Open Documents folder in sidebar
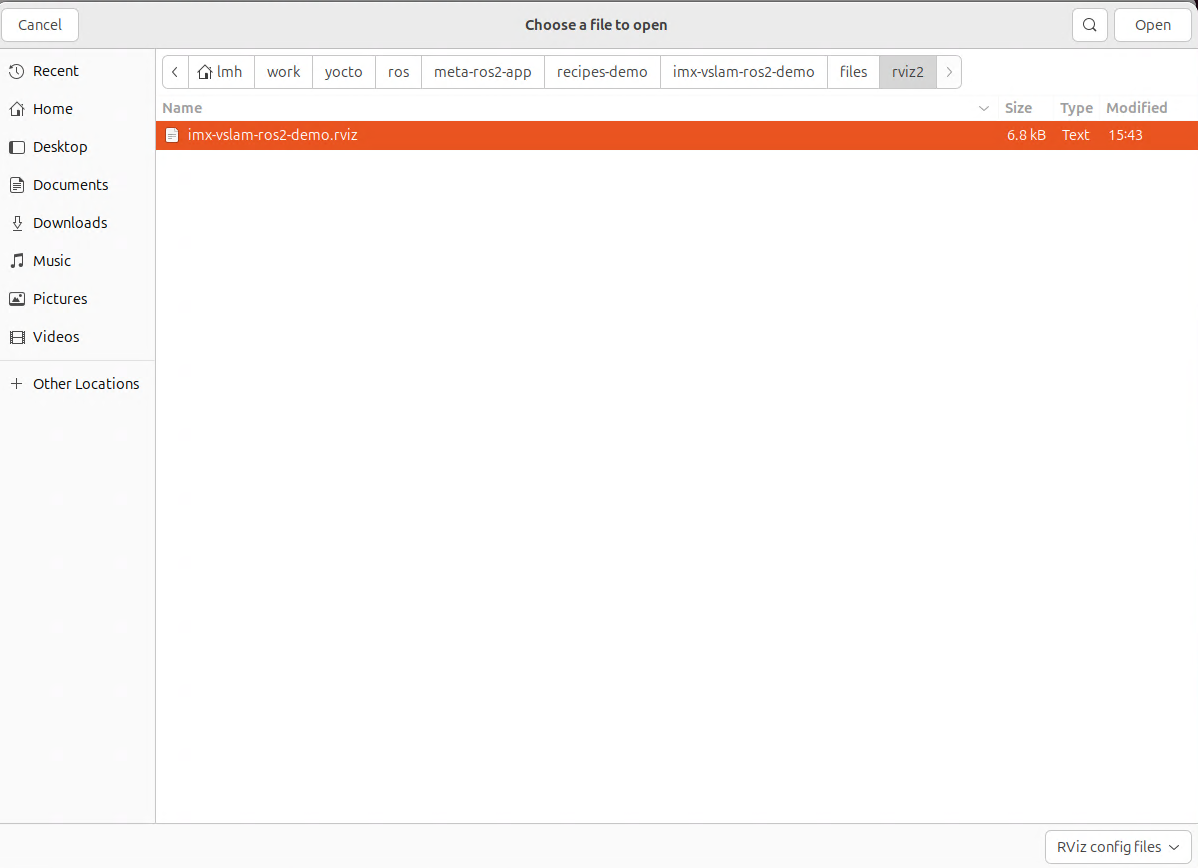 (x=70, y=185)
